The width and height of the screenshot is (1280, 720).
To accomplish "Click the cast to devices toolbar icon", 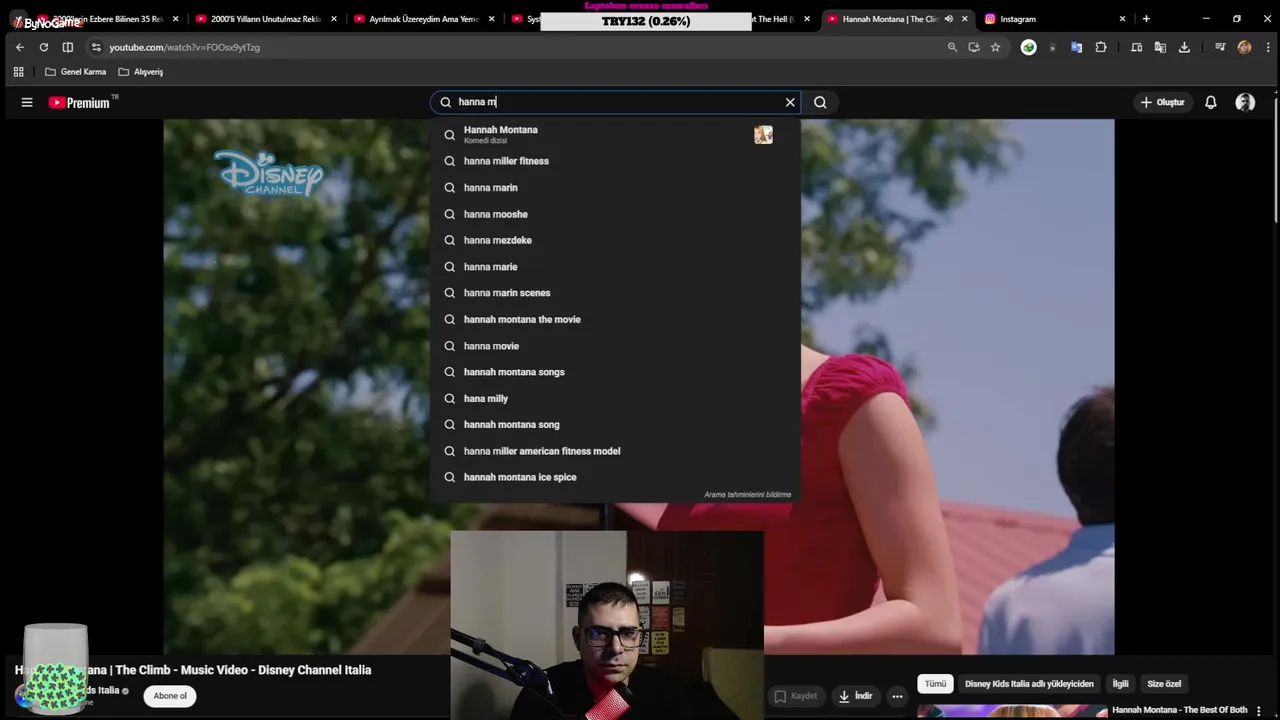I will (x=1136, y=47).
